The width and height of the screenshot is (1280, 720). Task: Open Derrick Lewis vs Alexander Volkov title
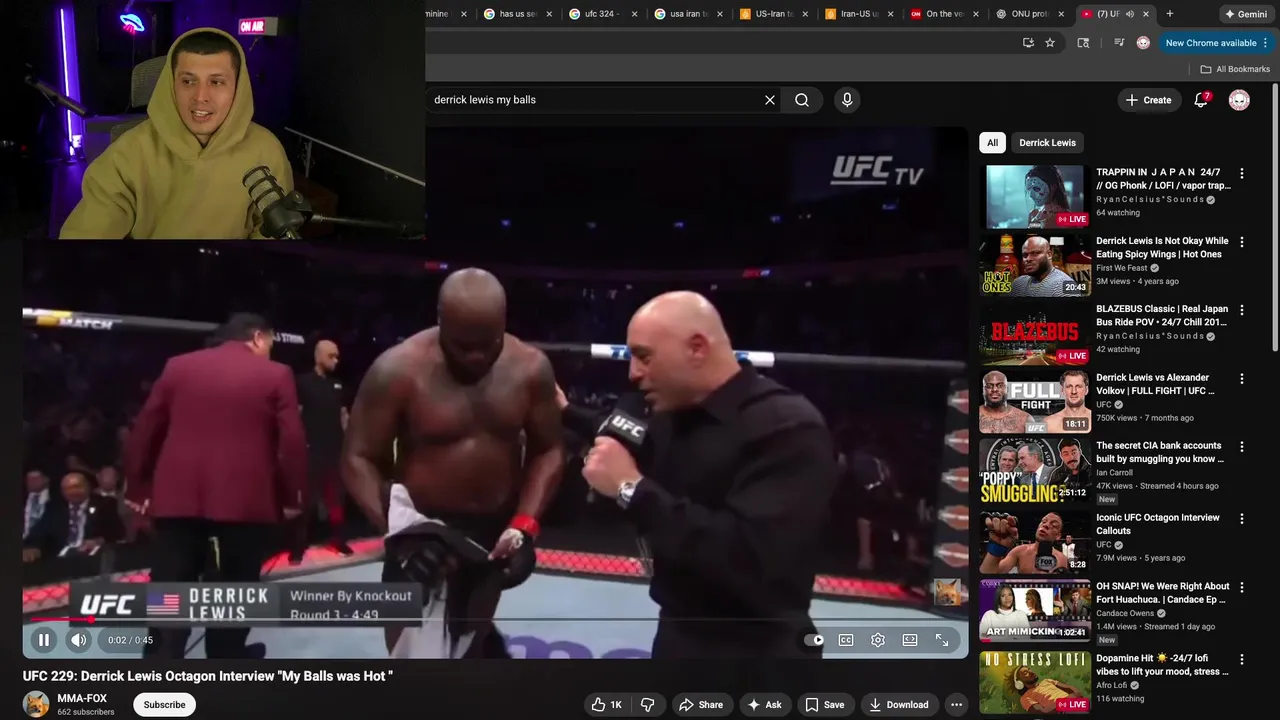[1155, 384]
